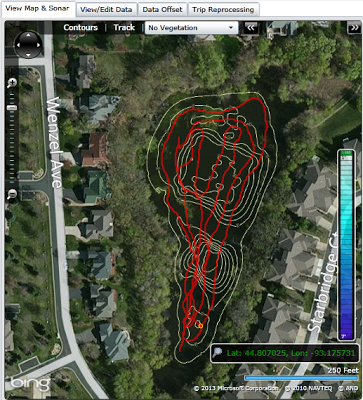The image size is (363, 400).
Task: Click the Lat/Lon coordinate readout
Action: 291,353
